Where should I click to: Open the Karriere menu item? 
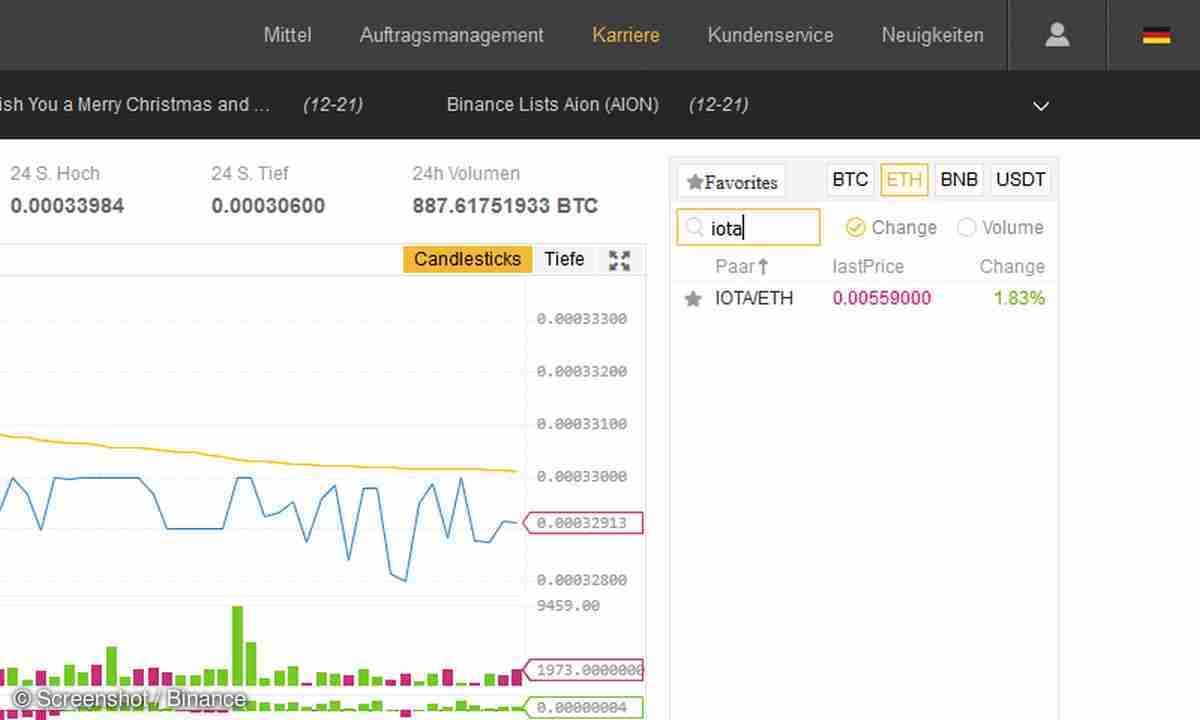tap(625, 35)
